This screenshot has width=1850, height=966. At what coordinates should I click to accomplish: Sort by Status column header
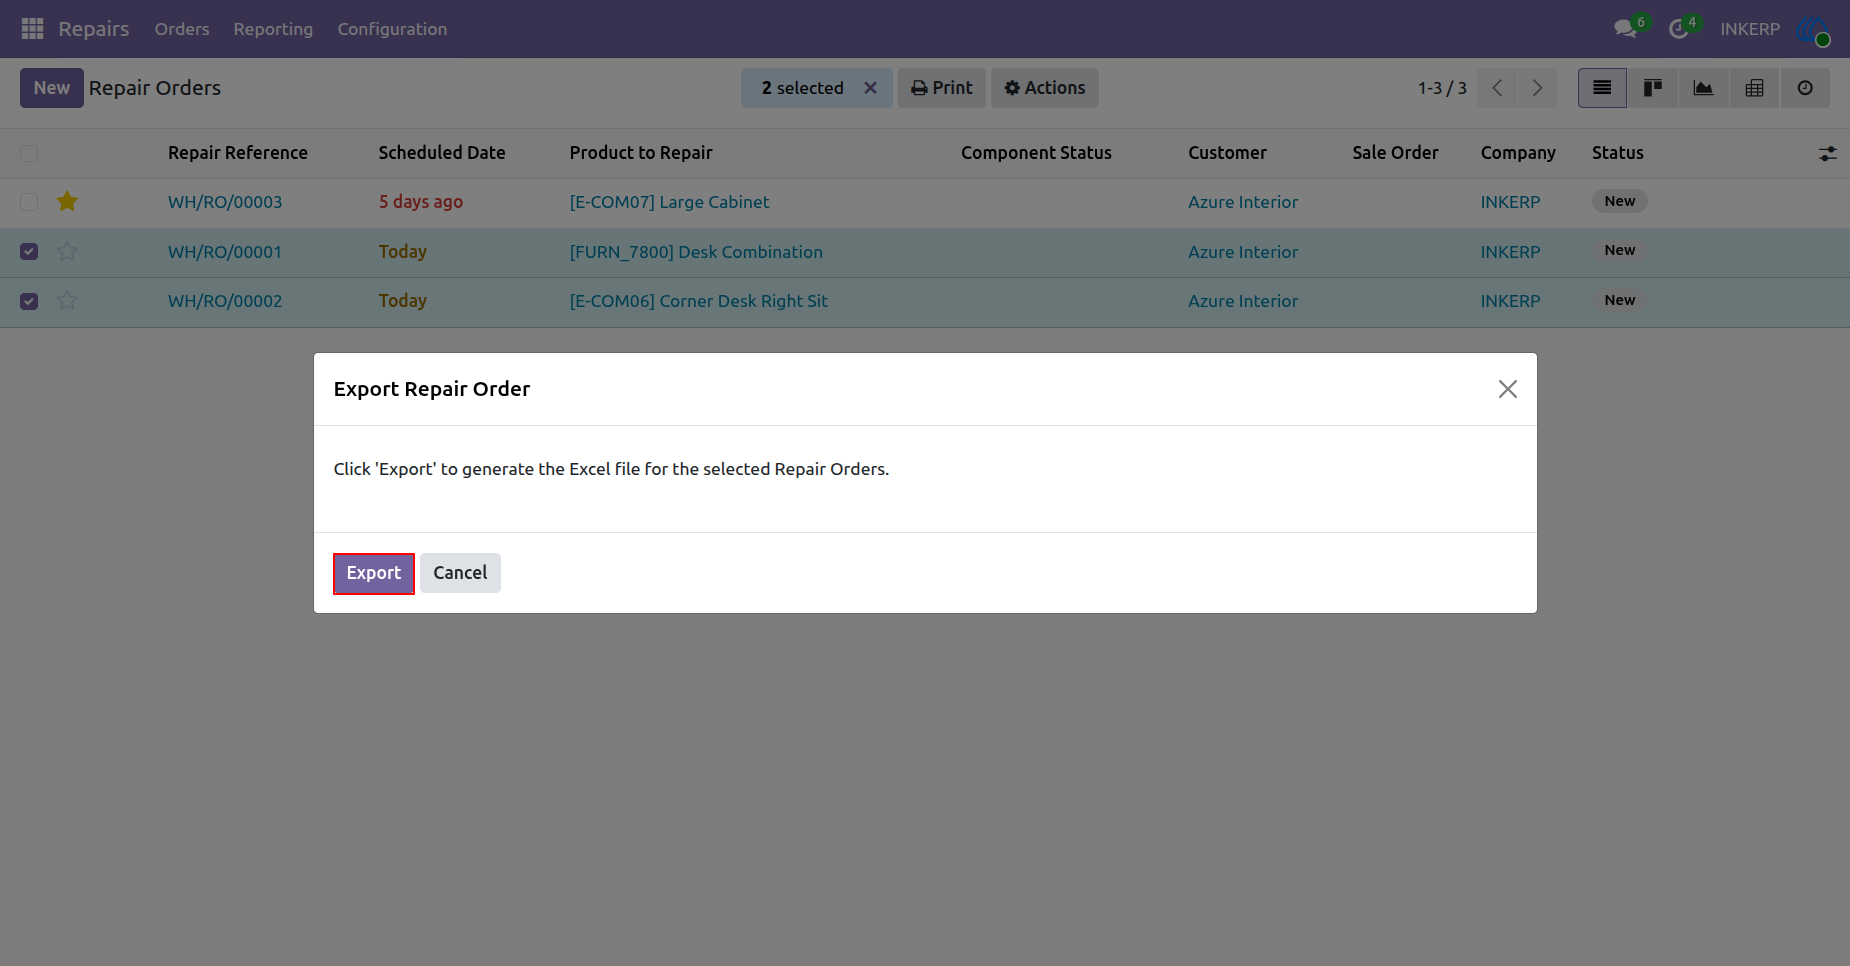[x=1618, y=153]
